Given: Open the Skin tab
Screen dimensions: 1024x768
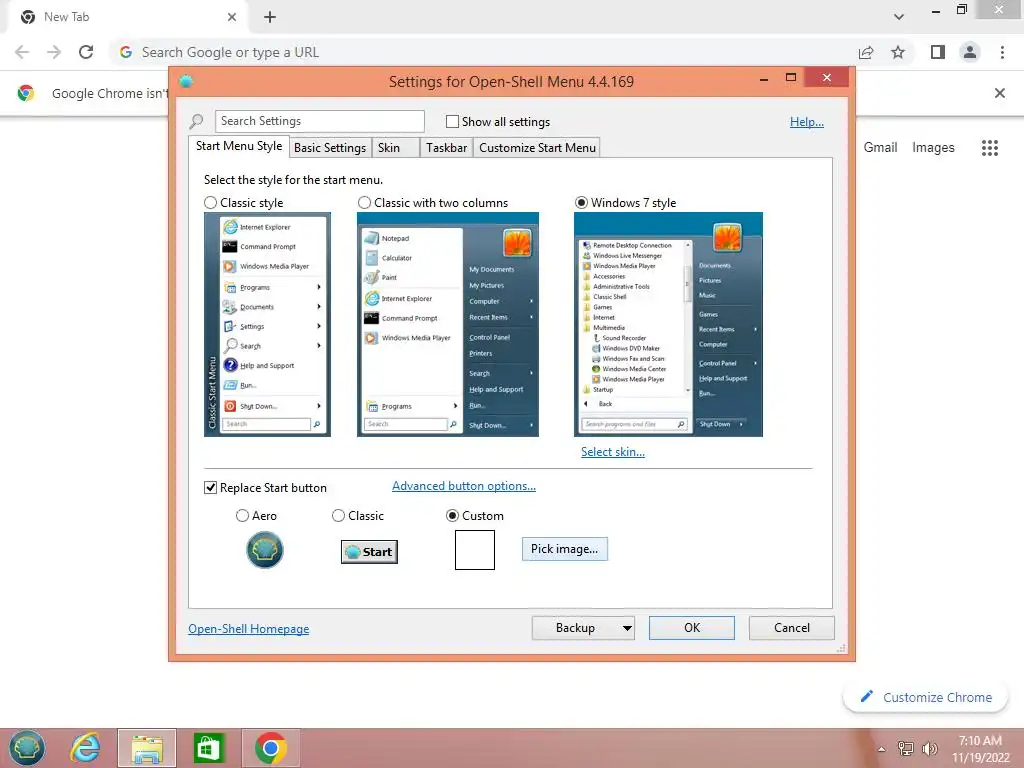Looking at the screenshot, I should click(x=396, y=148).
